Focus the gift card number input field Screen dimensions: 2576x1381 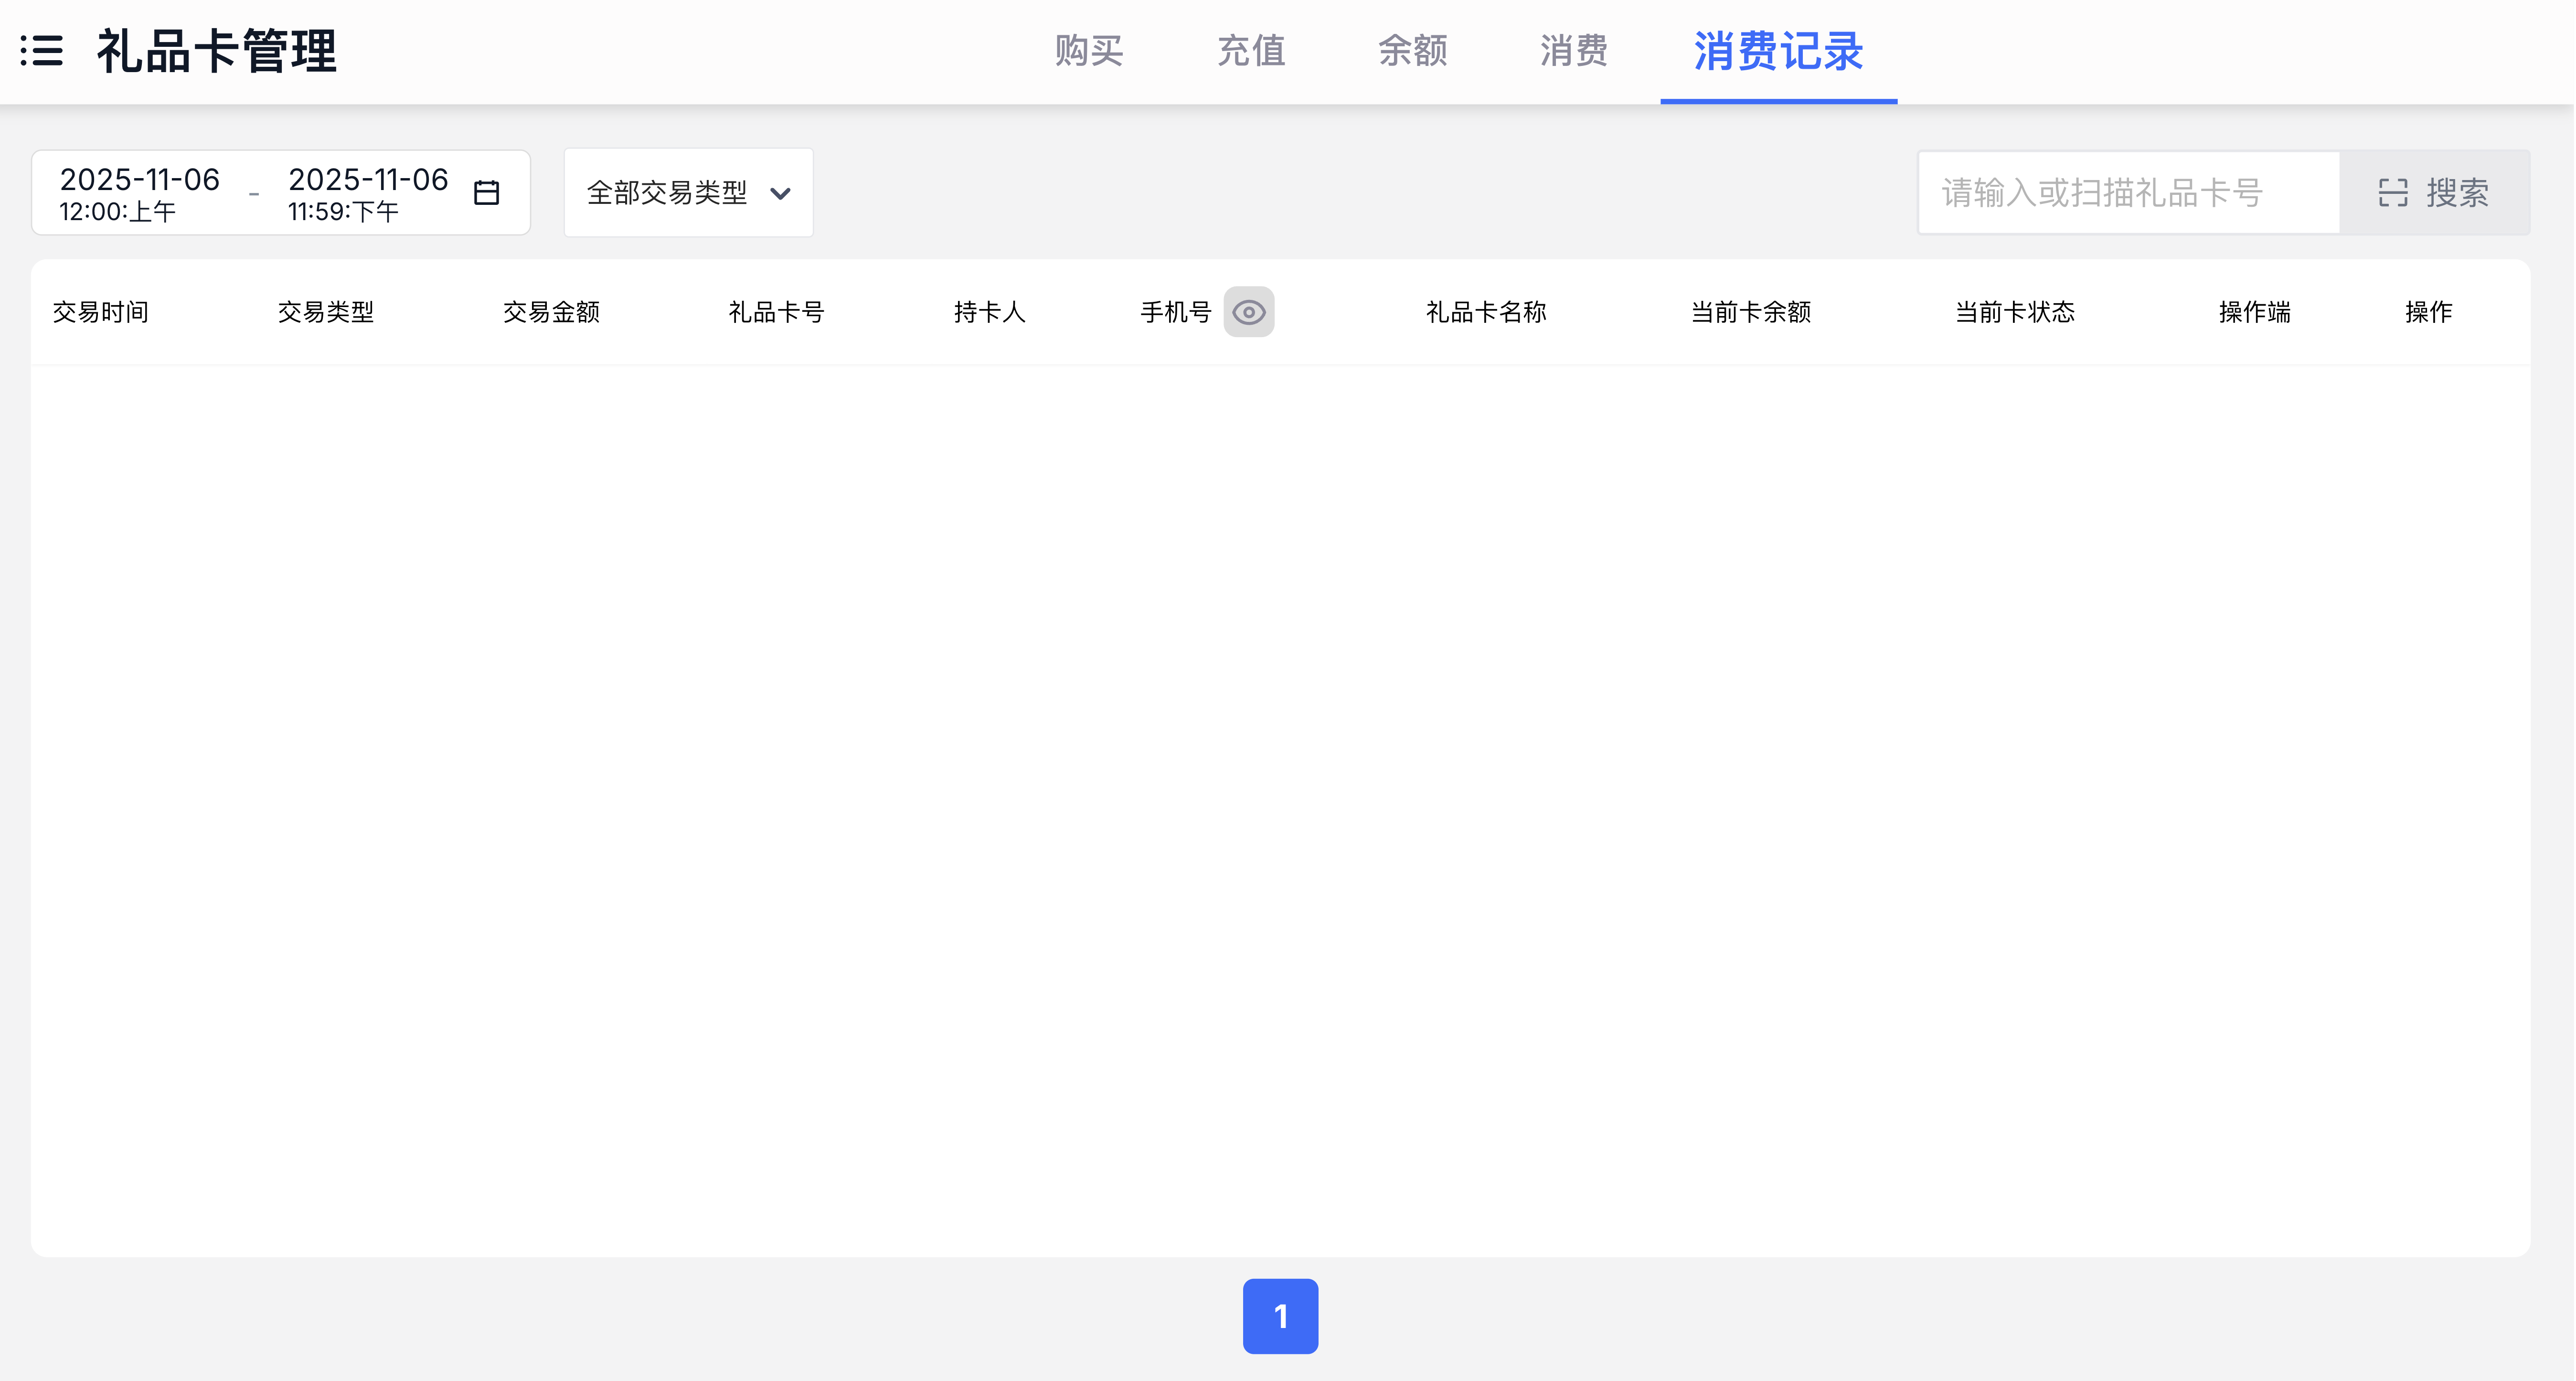[x=2128, y=192]
